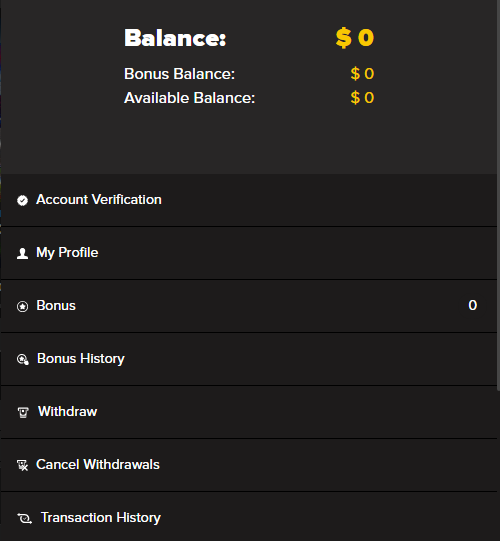Click the bonus count number 0
Viewport: 500px width, 541px height.
(x=473, y=305)
